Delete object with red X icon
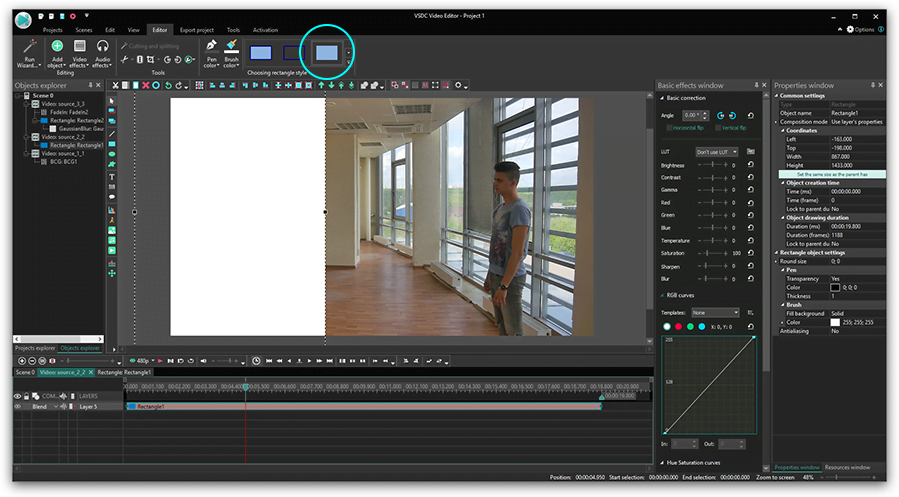This screenshot has height=497, width=899. pyautogui.click(x=146, y=85)
